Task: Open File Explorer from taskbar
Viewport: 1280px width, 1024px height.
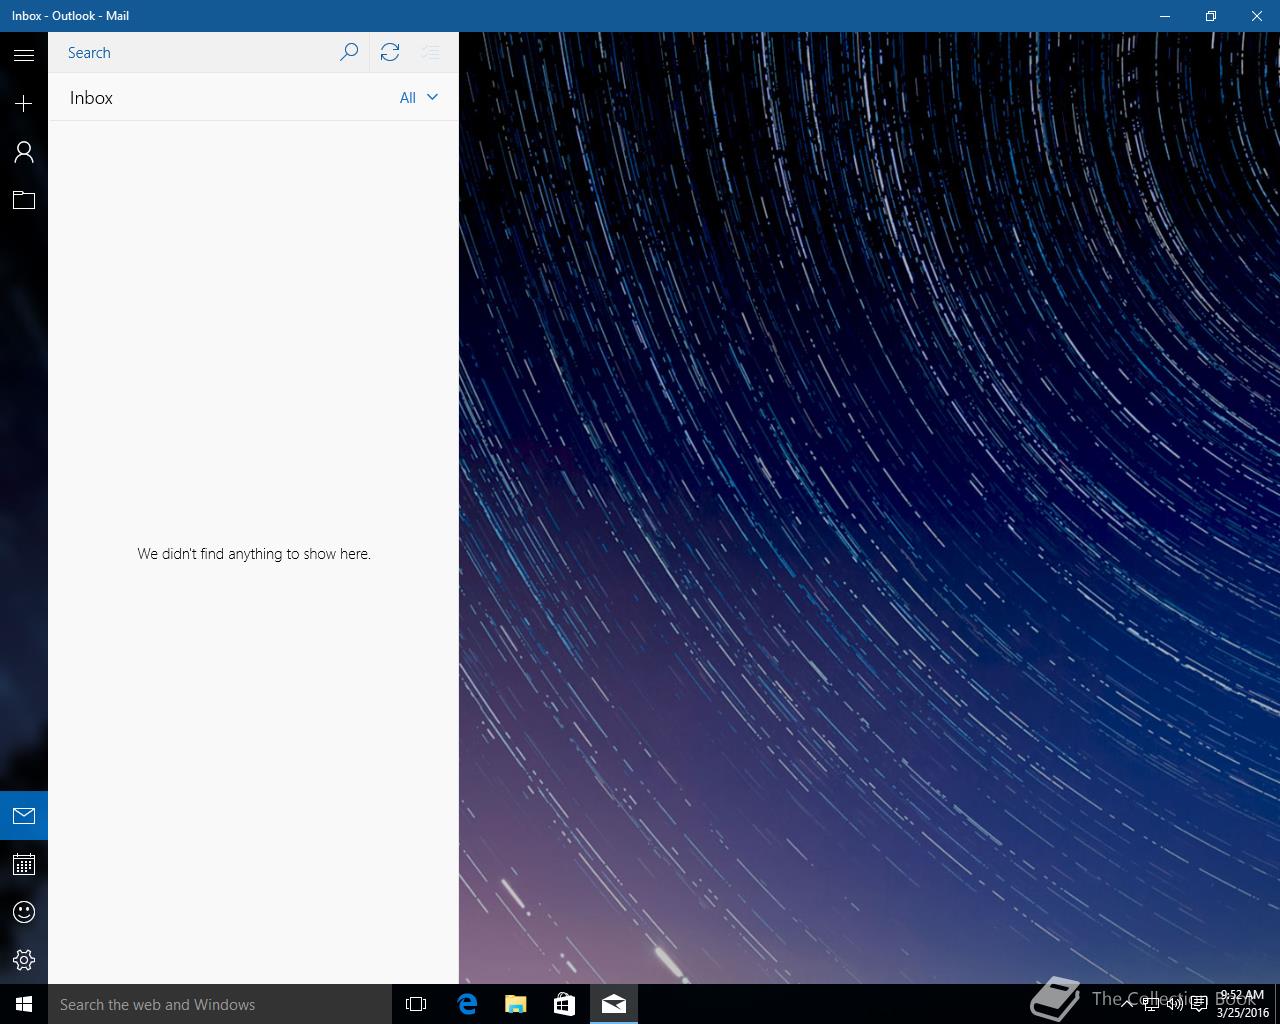Action: [515, 1004]
